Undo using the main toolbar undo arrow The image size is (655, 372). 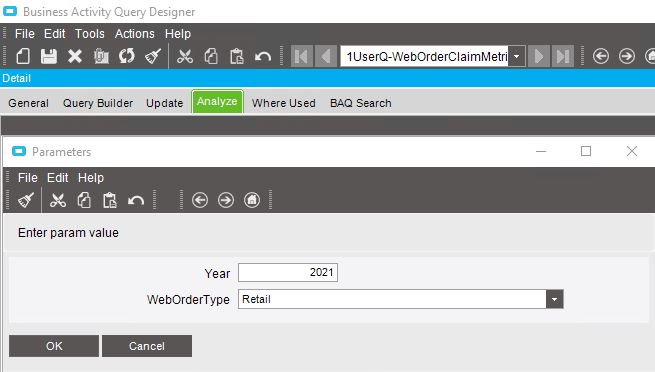[263, 56]
